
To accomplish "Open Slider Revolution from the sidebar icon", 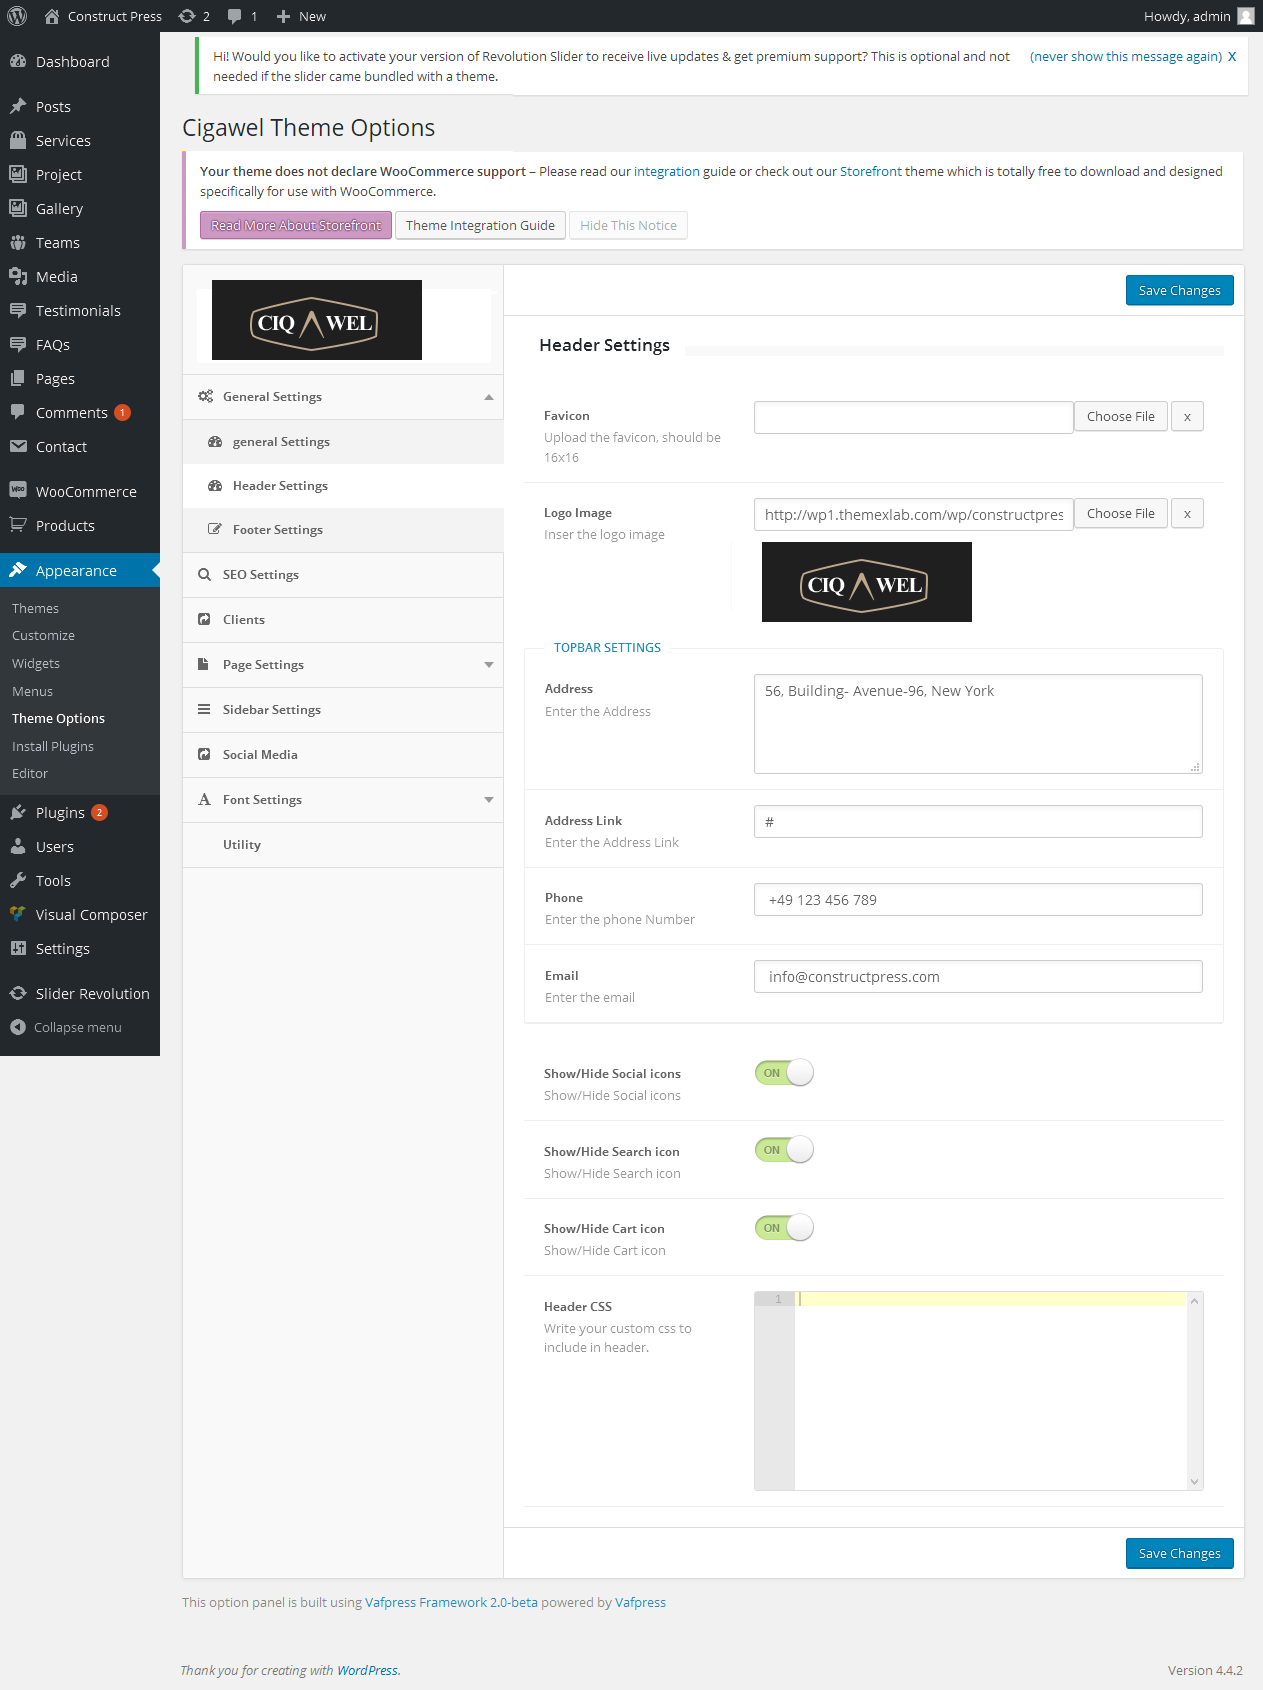I will click(x=18, y=994).
